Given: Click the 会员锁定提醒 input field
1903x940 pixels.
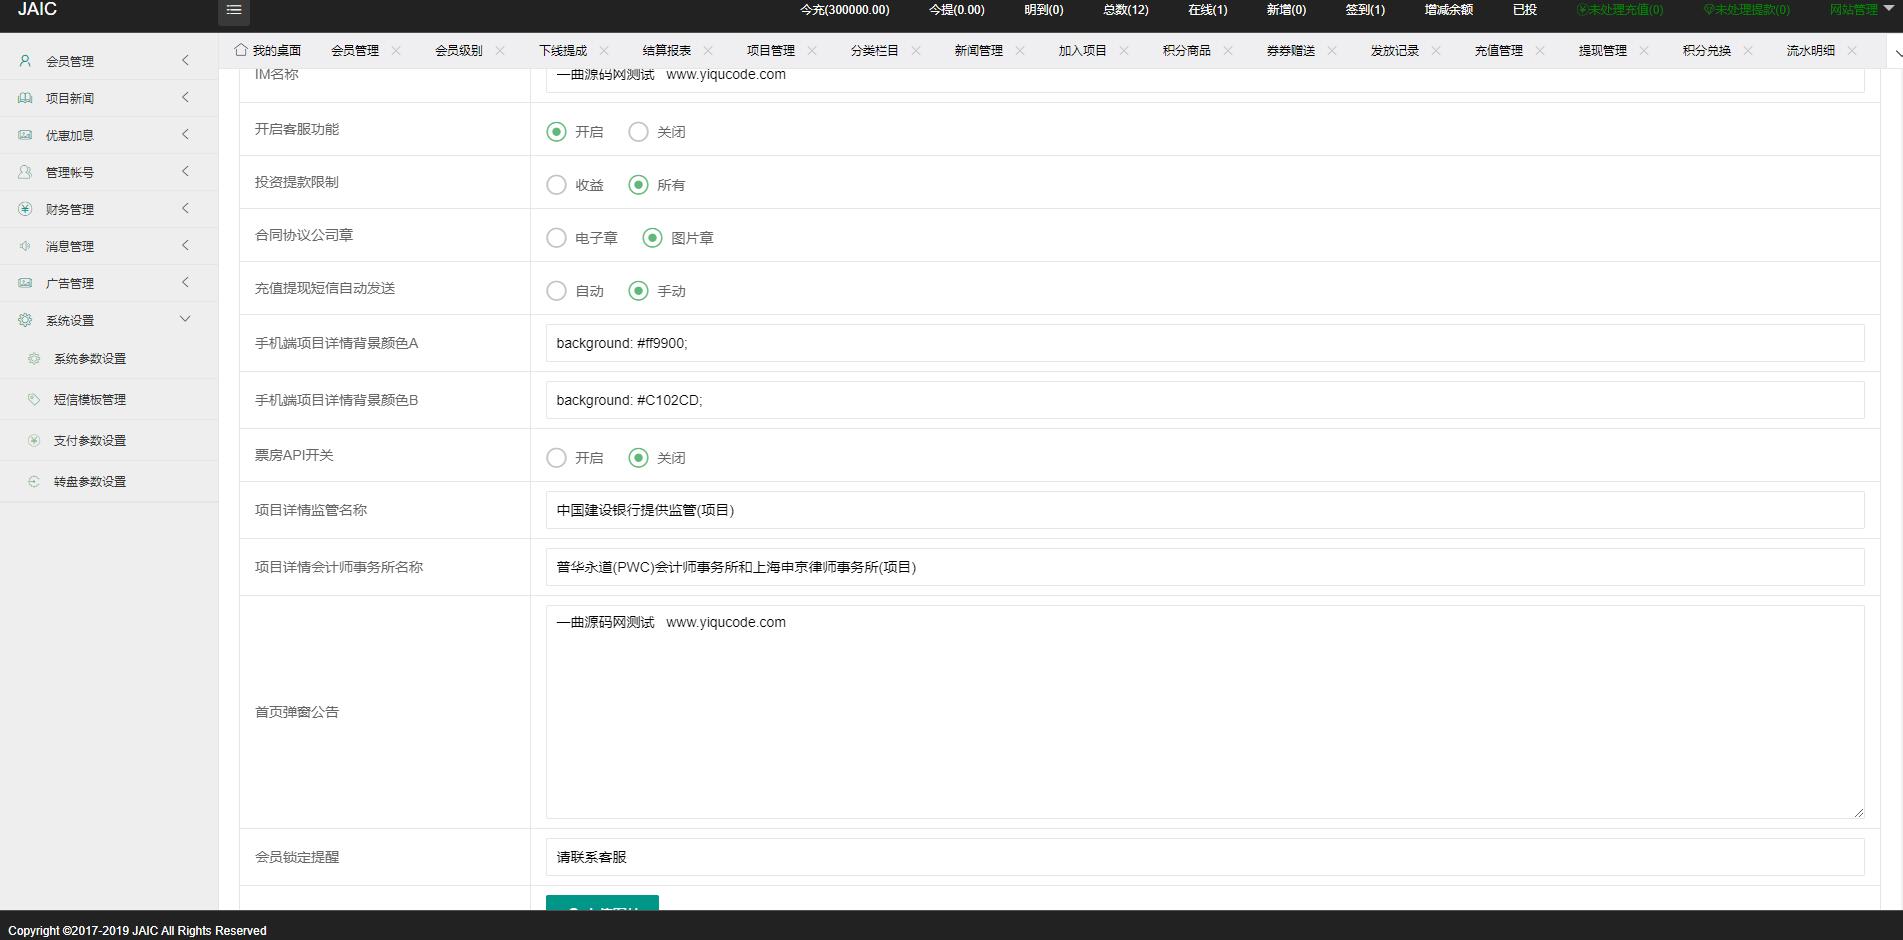Looking at the screenshot, I should [1204, 857].
